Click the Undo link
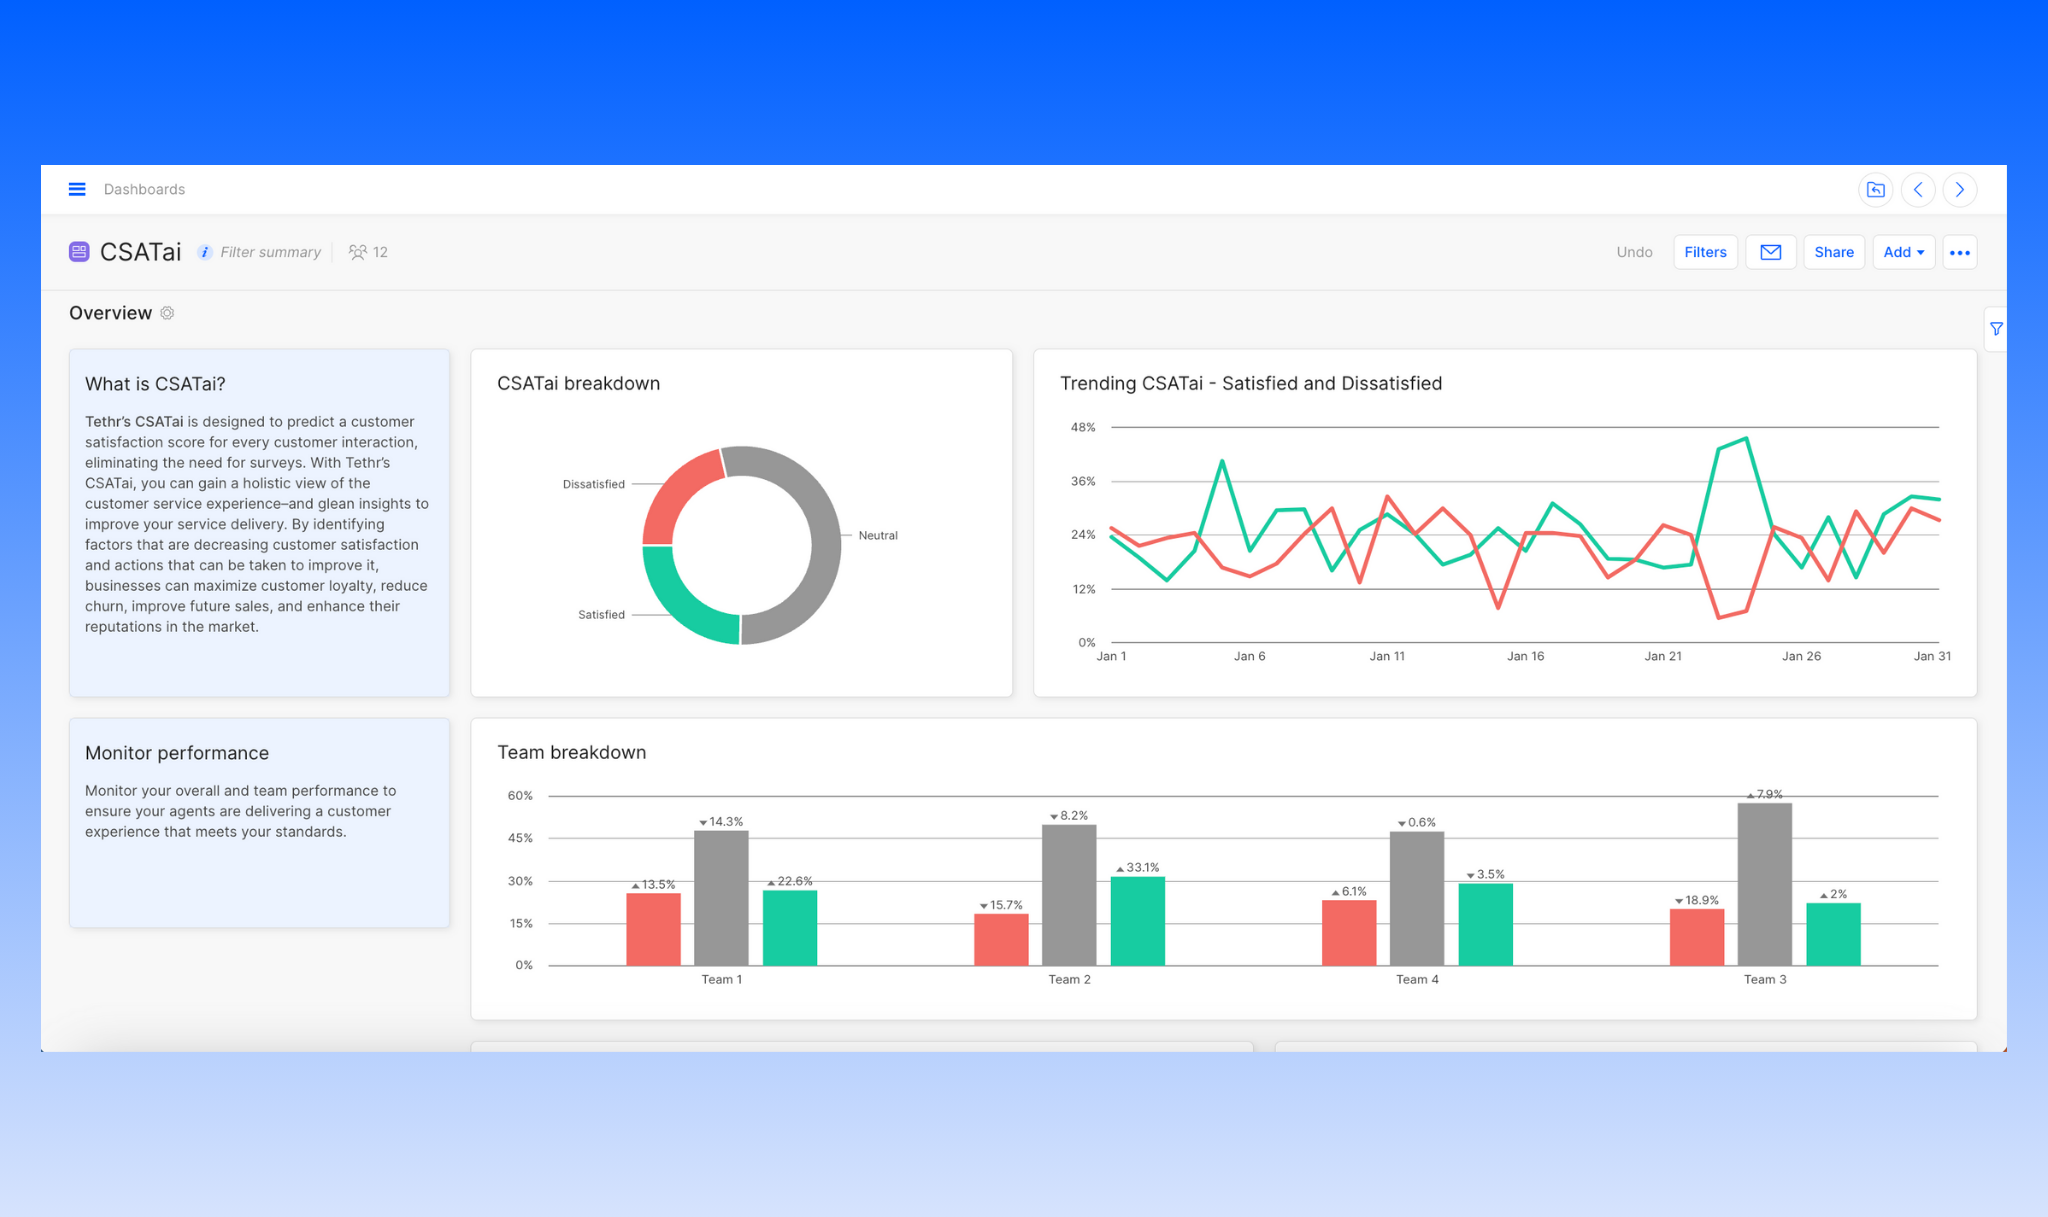The height and width of the screenshot is (1217, 2048). [x=1634, y=252]
